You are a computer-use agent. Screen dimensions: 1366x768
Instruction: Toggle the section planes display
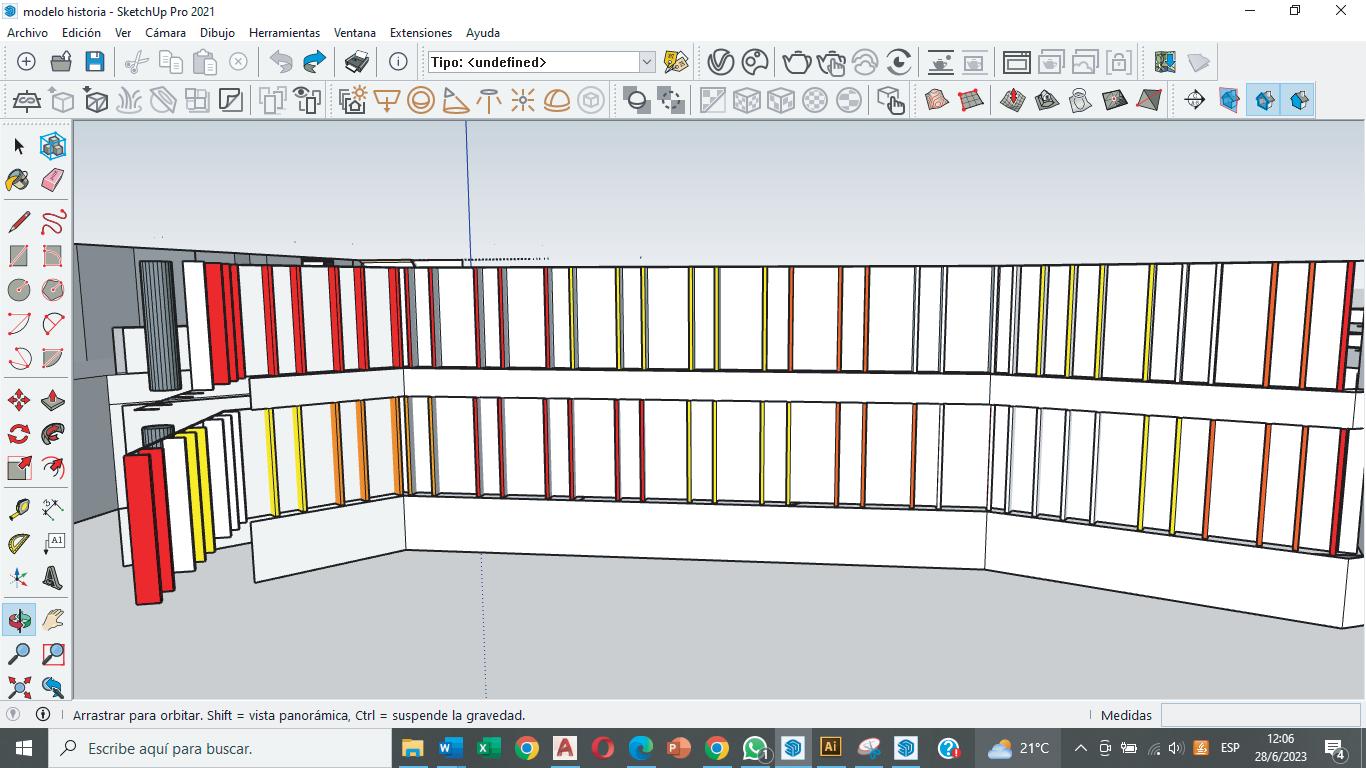point(1229,100)
